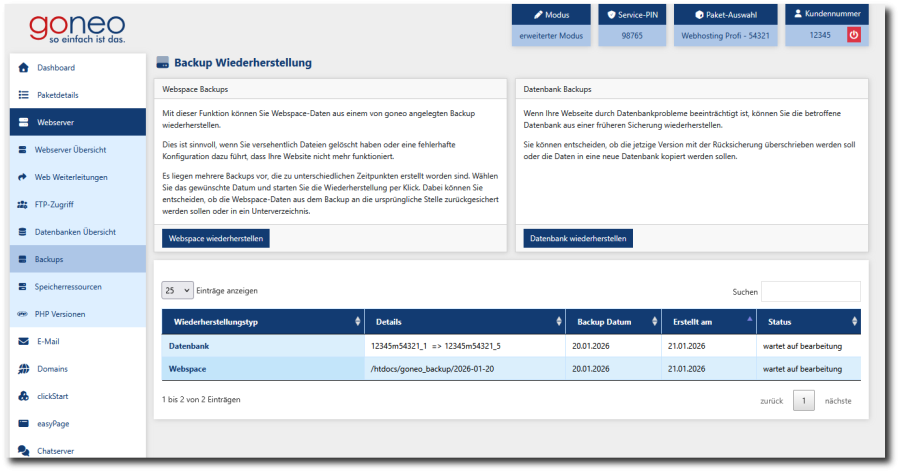Click the Backups sidebar icon

22,260
